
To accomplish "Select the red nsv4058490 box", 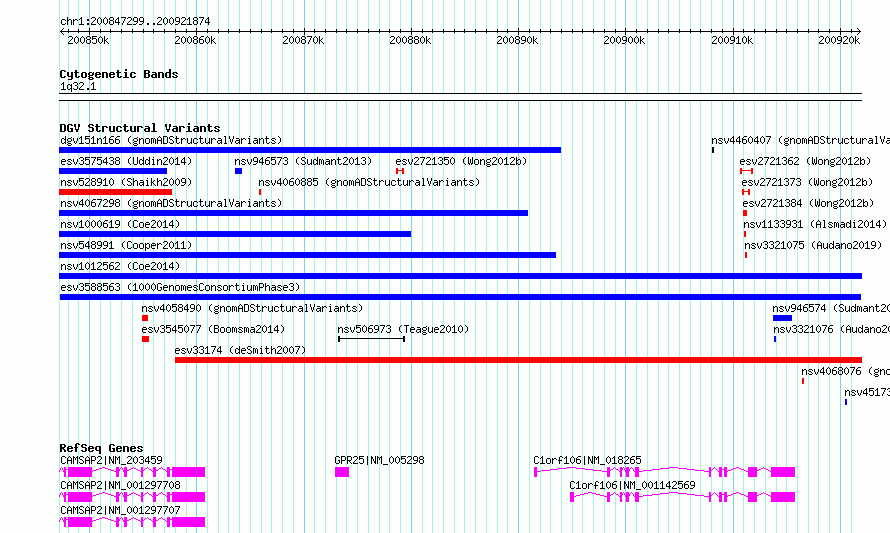I will point(145,318).
